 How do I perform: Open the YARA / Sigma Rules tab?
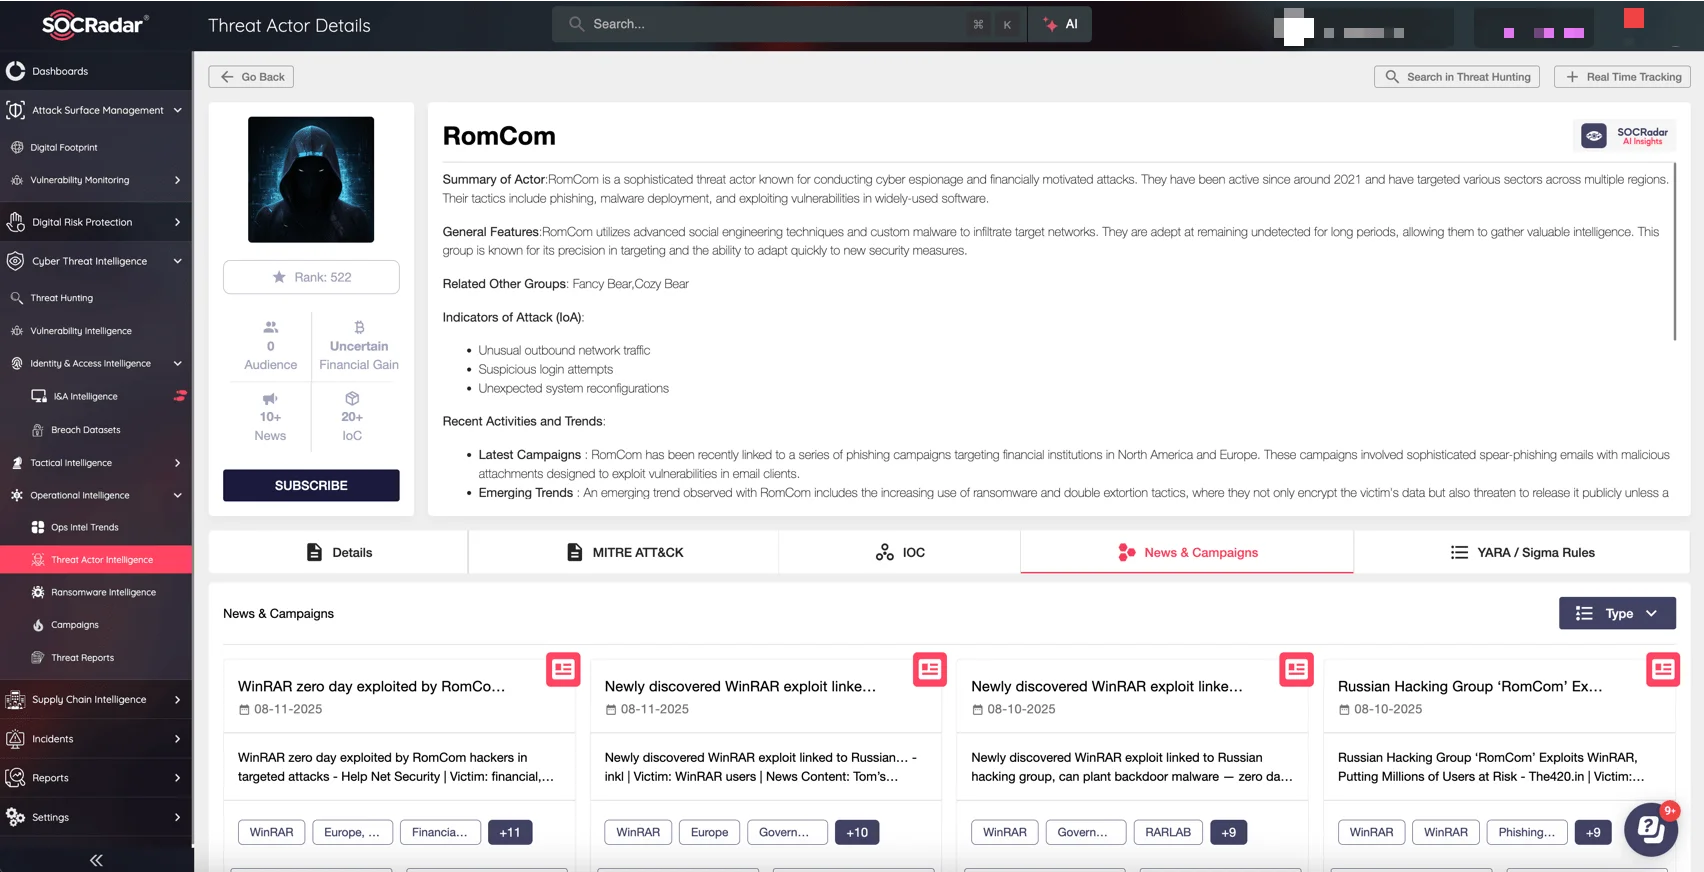point(1522,552)
